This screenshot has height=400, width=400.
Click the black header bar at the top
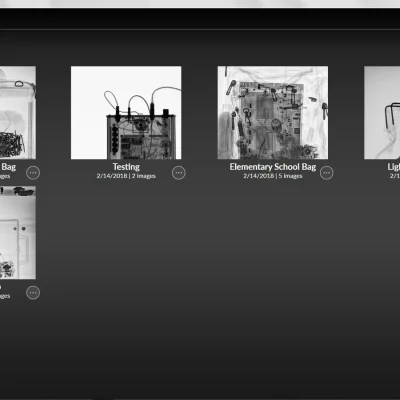pyautogui.click(x=200, y=19)
